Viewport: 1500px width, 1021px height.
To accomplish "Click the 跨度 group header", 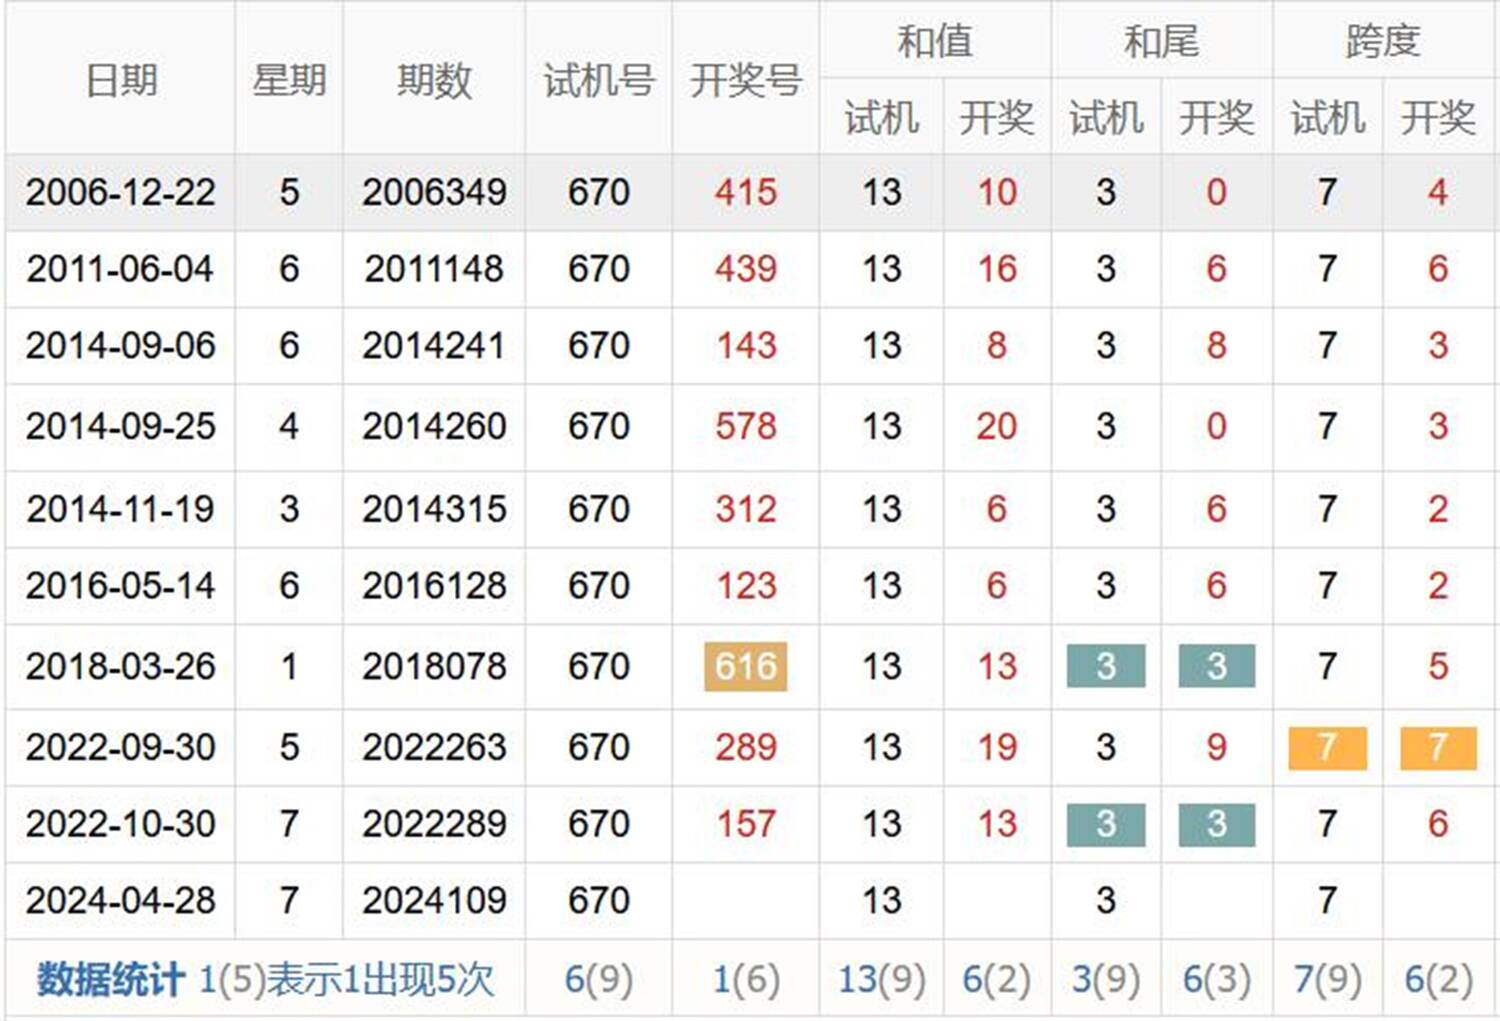I will pos(1383,41).
